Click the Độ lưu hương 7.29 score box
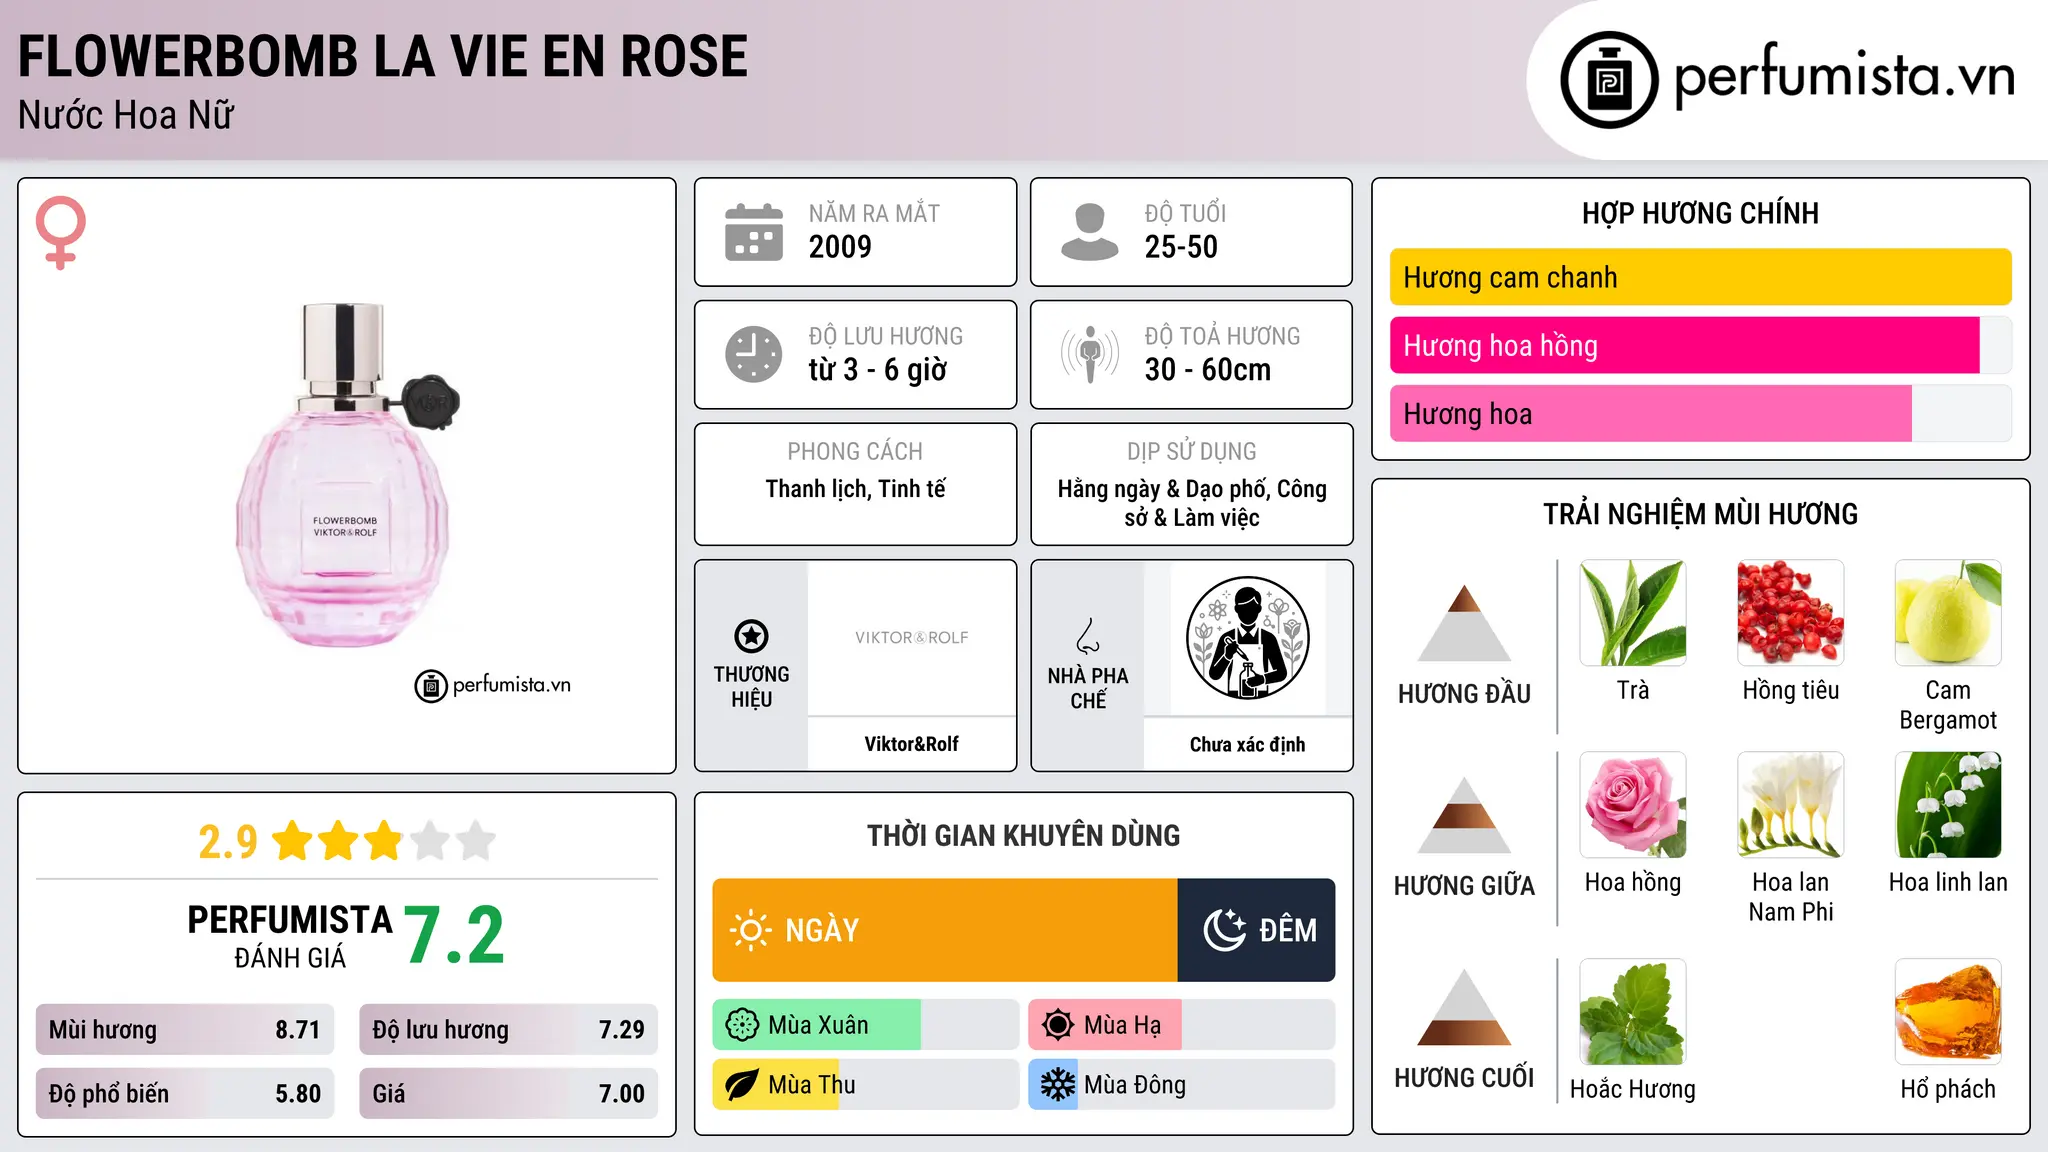This screenshot has width=2048, height=1152. 508,1029
